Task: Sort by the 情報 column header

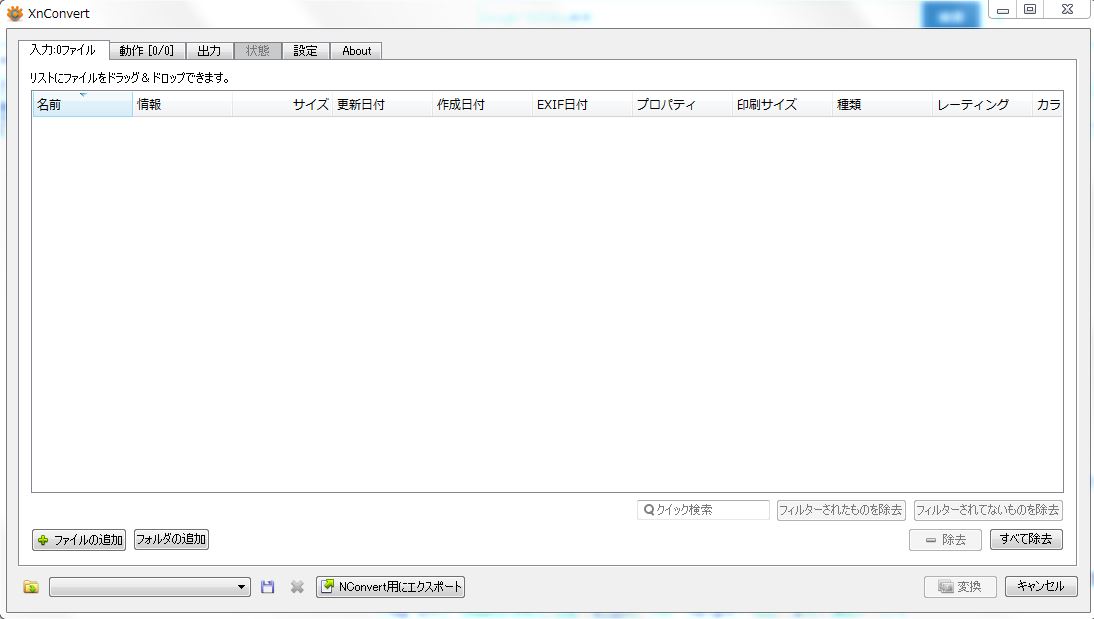Action: pos(183,105)
